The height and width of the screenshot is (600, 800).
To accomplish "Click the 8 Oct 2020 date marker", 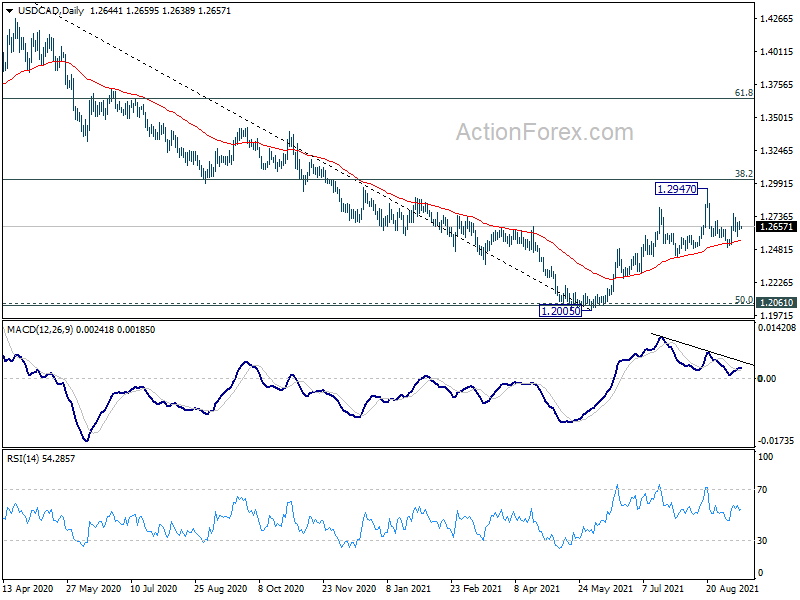I will click(x=282, y=588).
